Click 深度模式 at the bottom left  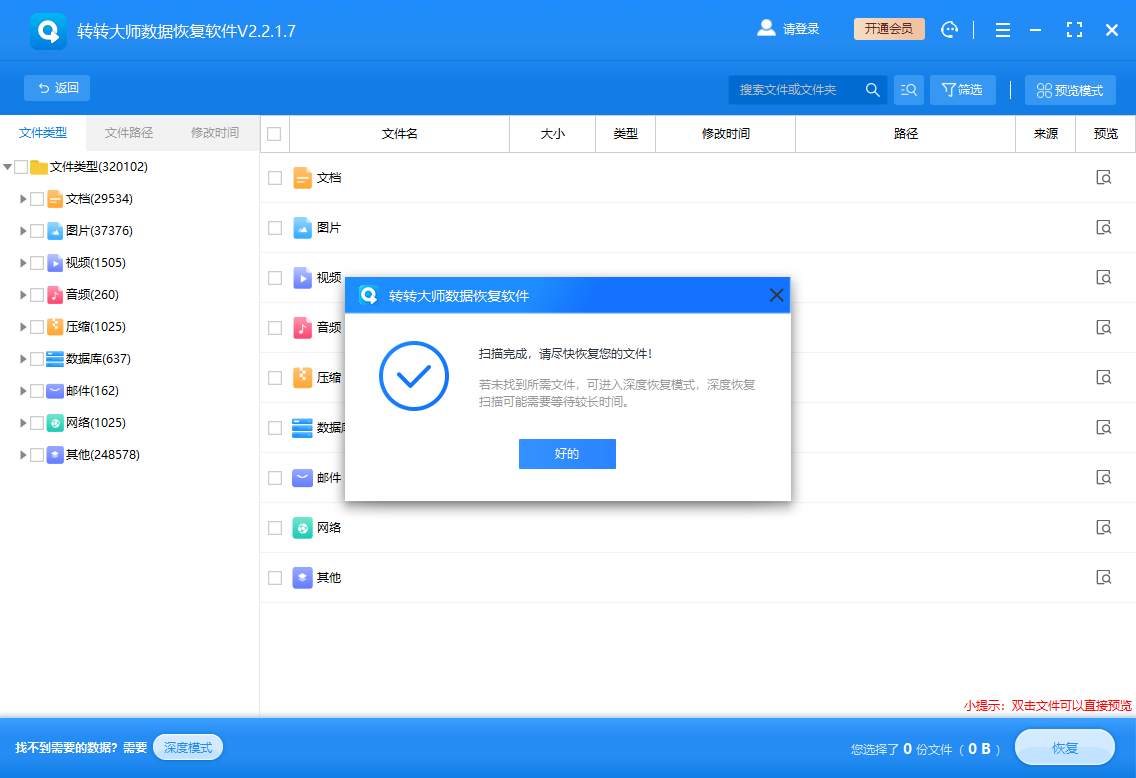point(187,746)
